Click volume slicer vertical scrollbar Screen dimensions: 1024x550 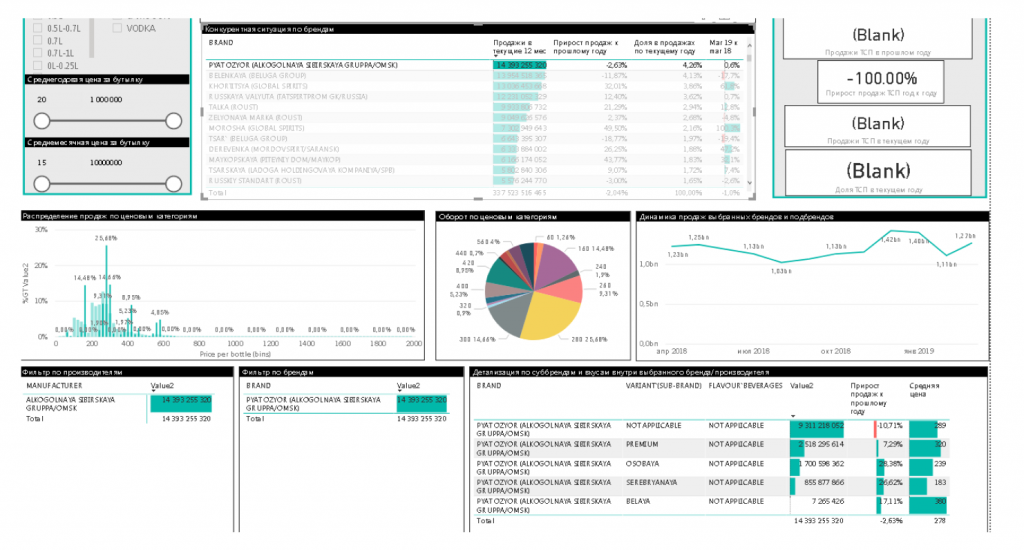(x=92, y=38)
